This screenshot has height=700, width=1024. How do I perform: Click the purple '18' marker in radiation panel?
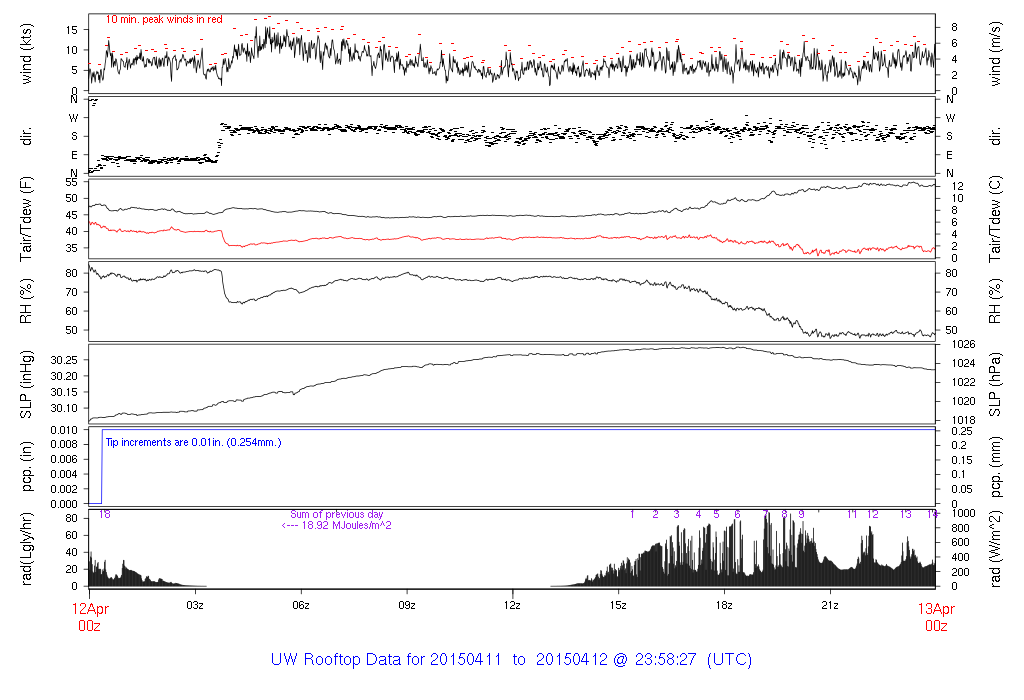click(104, 515)
